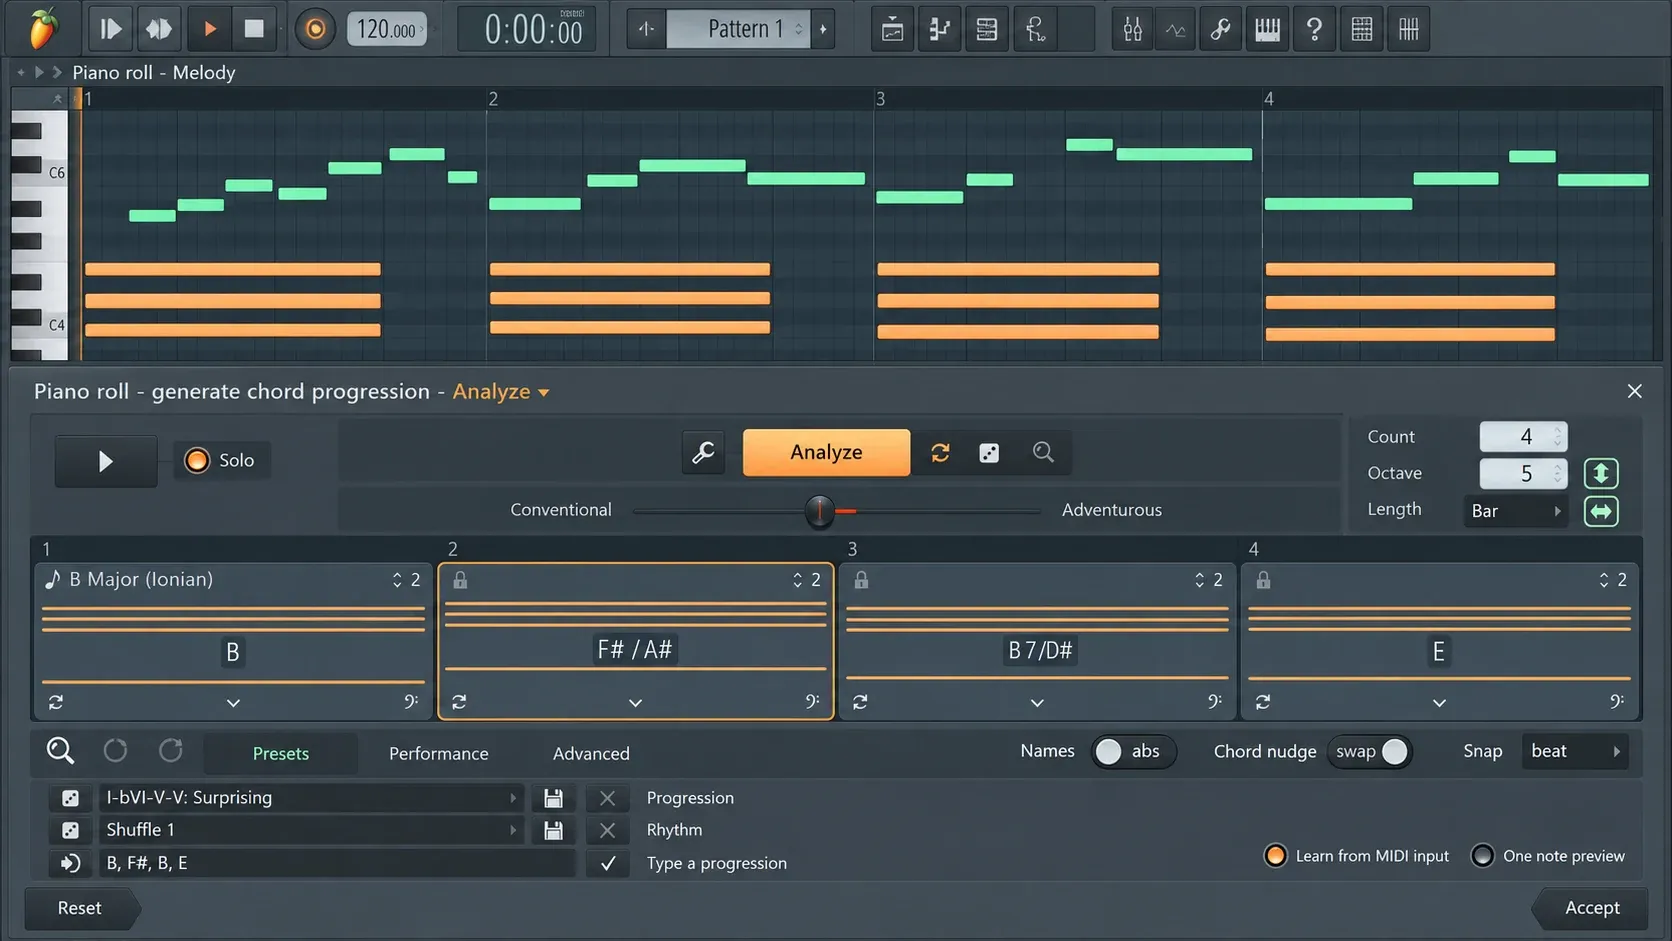Randomize with dice icon near Analyze

click(x=989, y=452)
